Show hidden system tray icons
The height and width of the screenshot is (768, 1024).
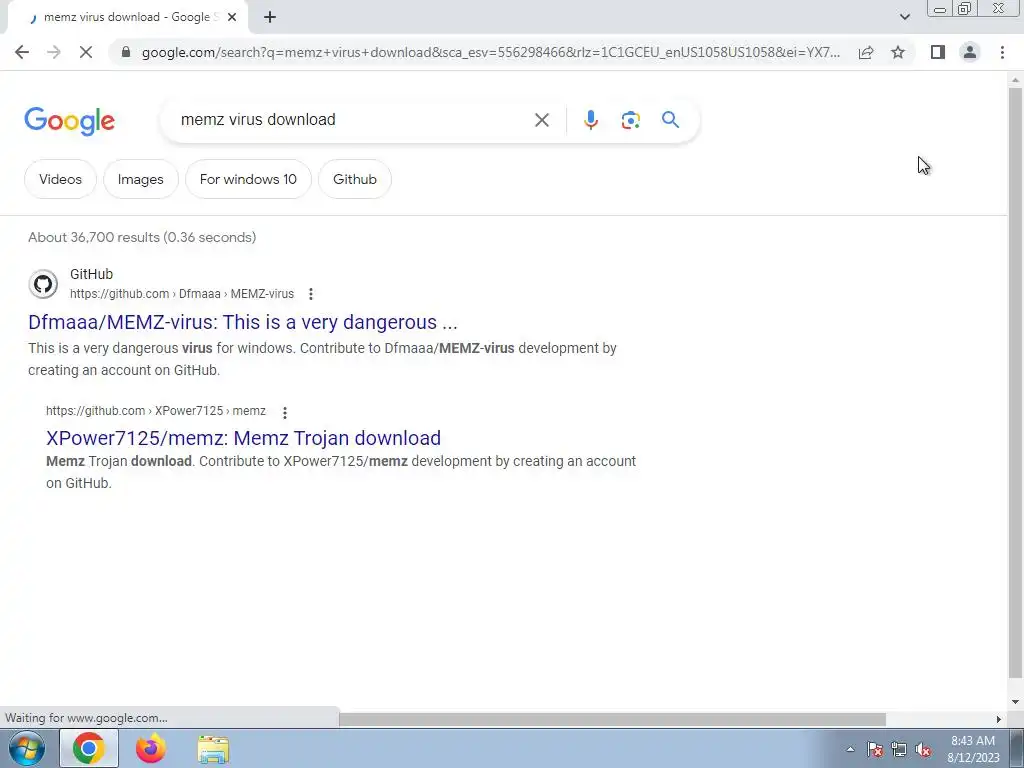[850, 749]
